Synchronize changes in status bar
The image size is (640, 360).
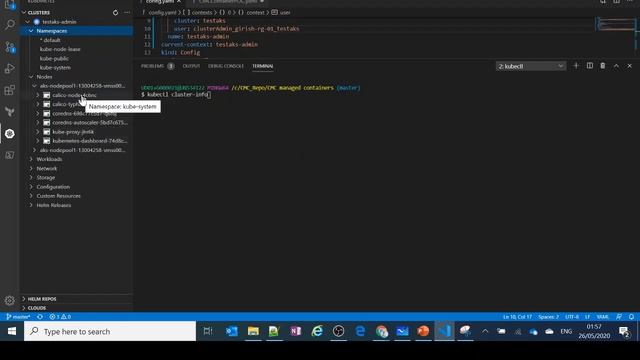[x=40, y=317]
